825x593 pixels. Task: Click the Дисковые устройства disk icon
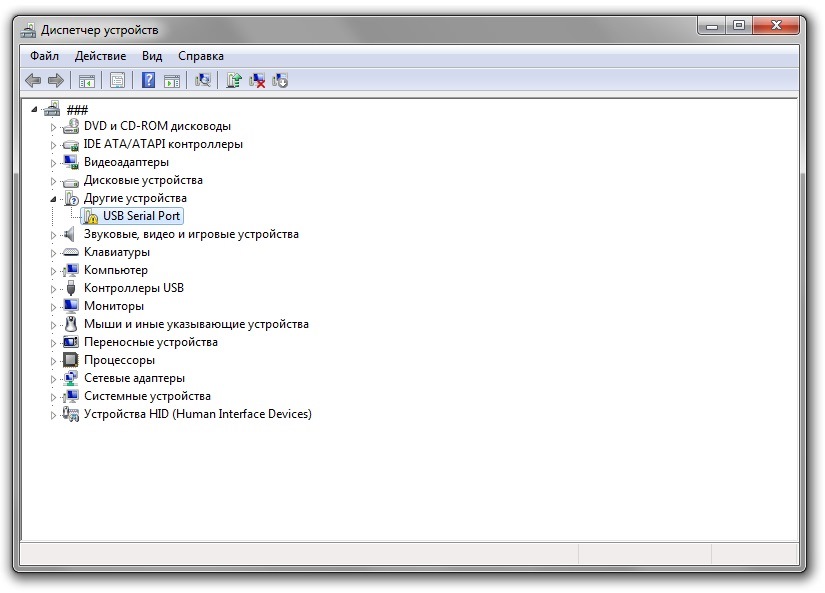(71, 181)
